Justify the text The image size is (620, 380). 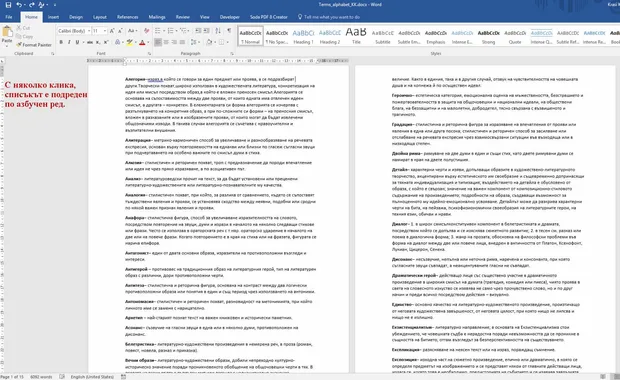tap(182, 42)
